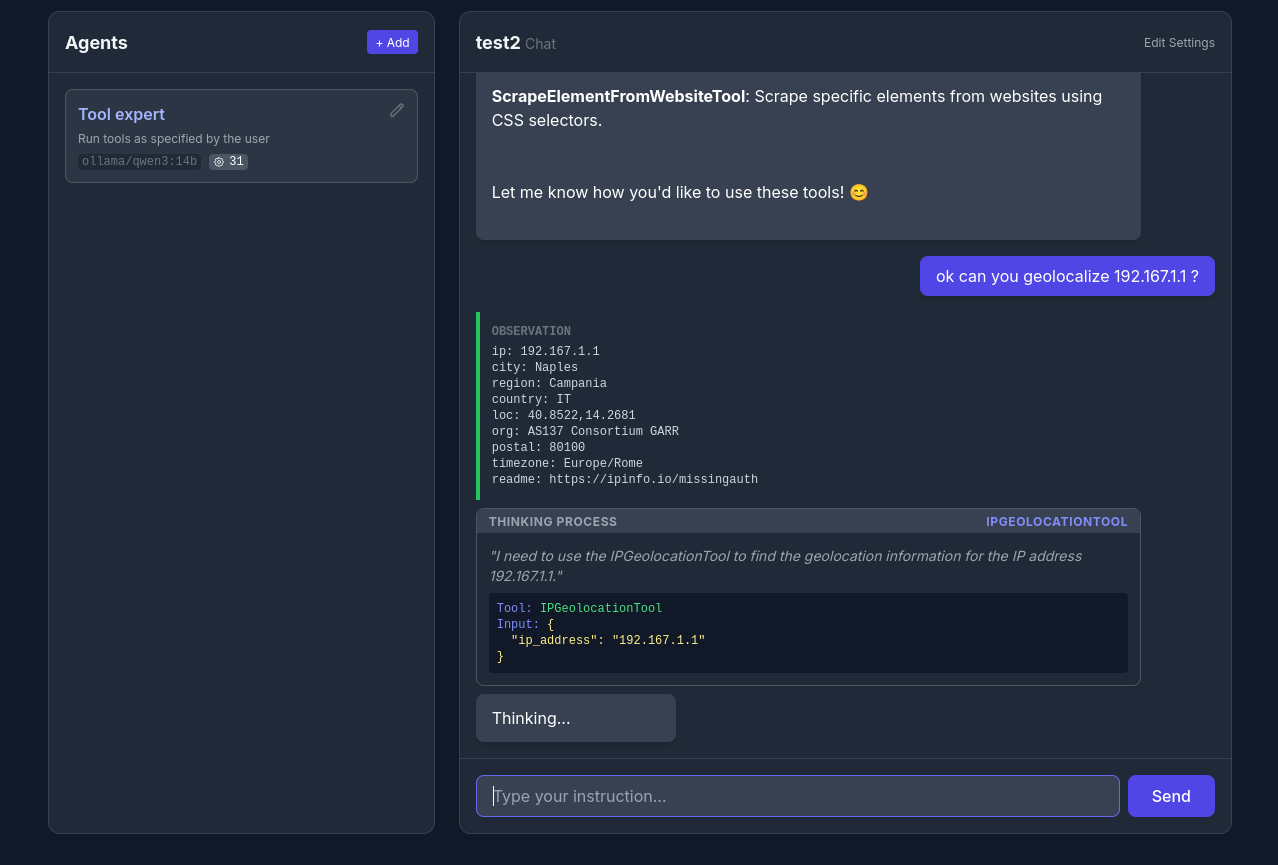1278x865 pixels.
Task: Click the bold ScrapeElementFromWebsiteTool text
Action: (x=618, y=96)
